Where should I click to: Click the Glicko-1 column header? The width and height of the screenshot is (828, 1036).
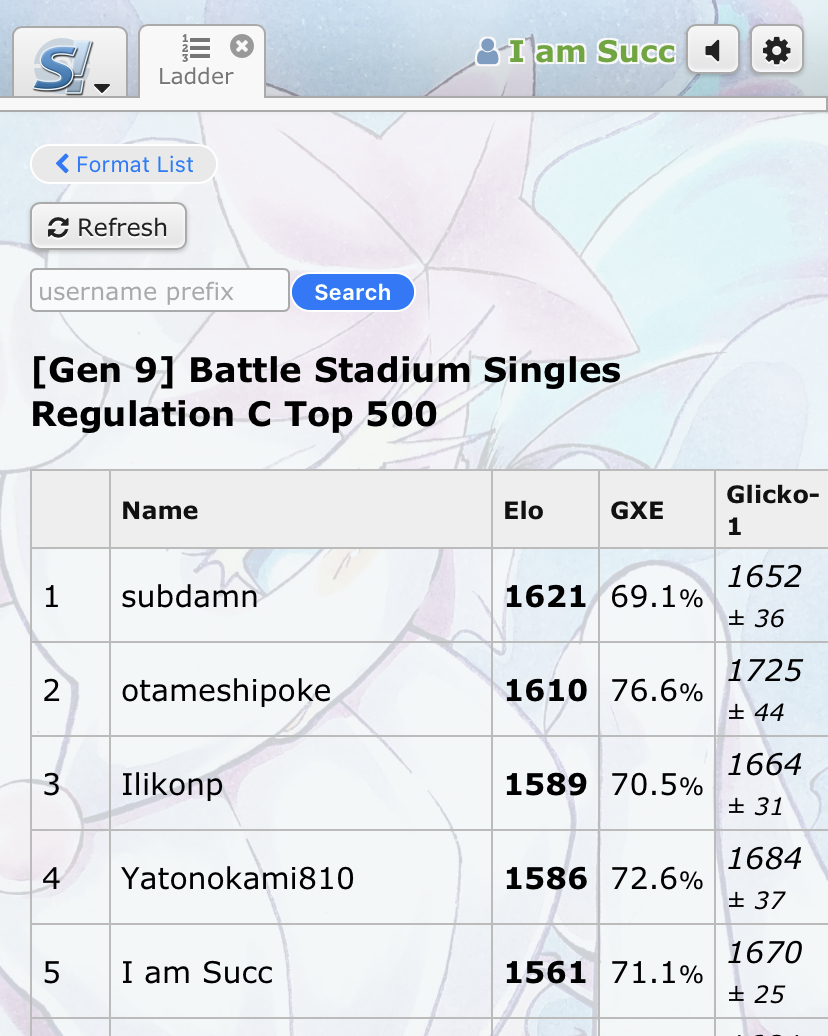click(x=772, y=510)
